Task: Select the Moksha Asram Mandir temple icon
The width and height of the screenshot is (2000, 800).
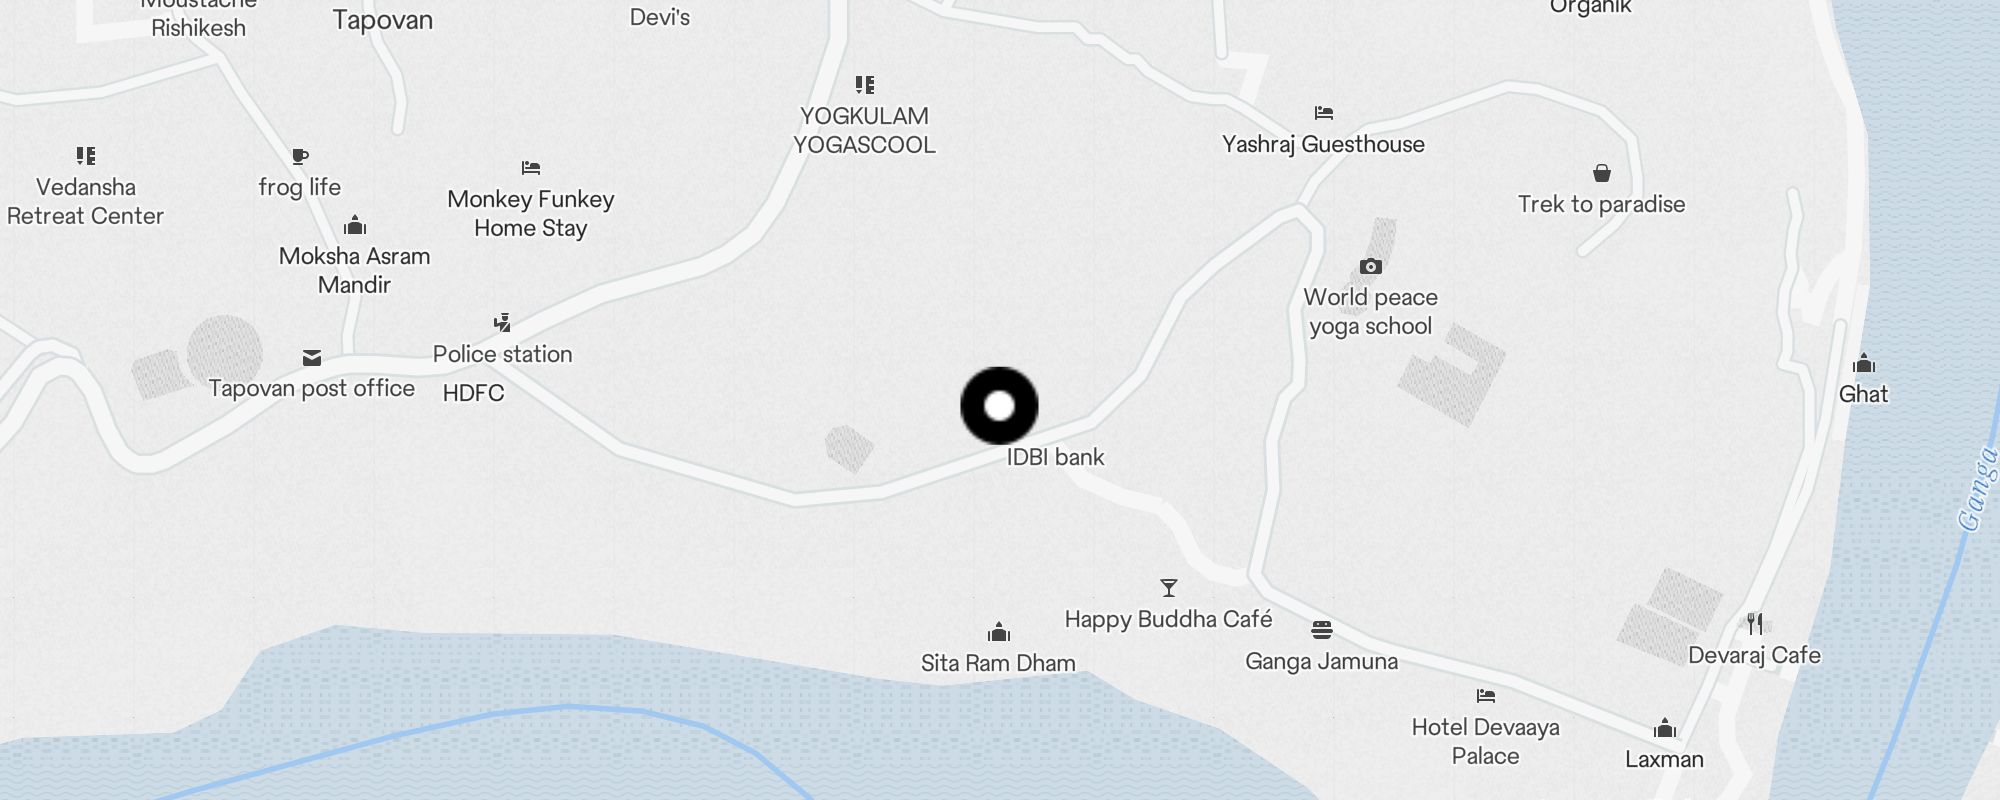Action: [x=355, y=225]
